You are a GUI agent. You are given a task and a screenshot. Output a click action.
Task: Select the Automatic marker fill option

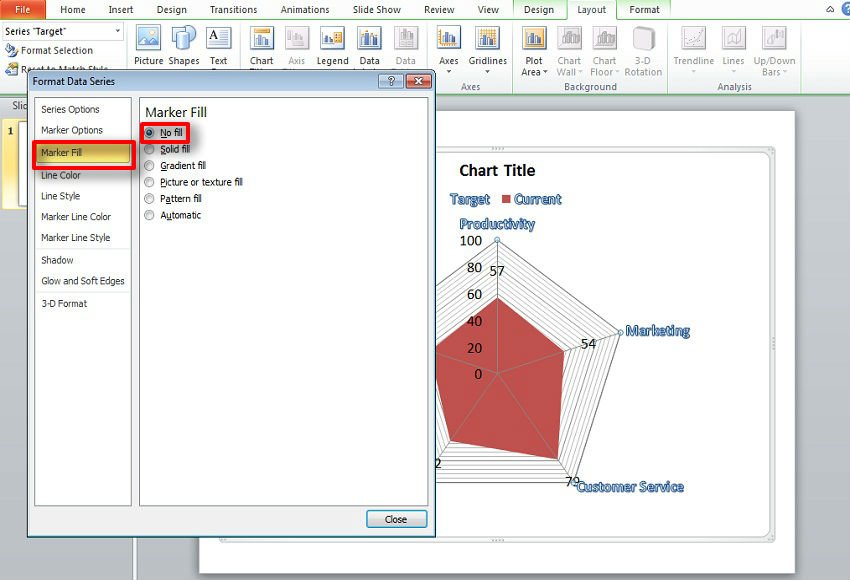[x=150, y=215]
